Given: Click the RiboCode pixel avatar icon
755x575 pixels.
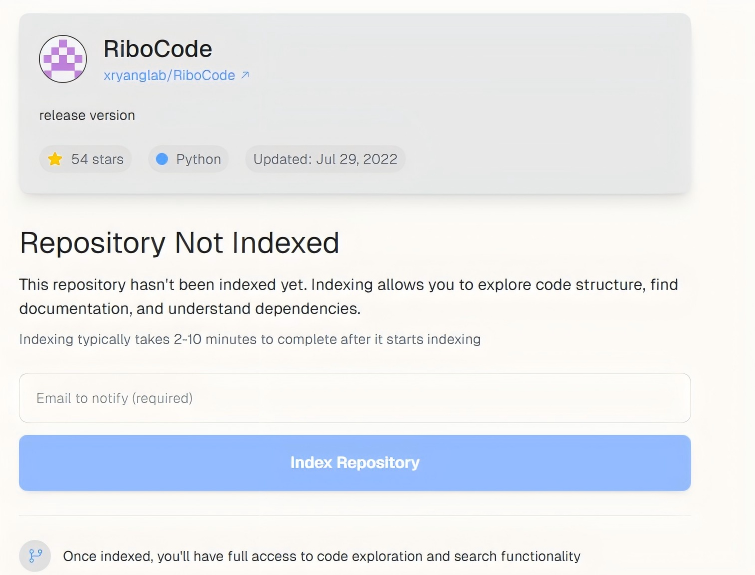Looking at the screenshot, I should tap(63, 58).
